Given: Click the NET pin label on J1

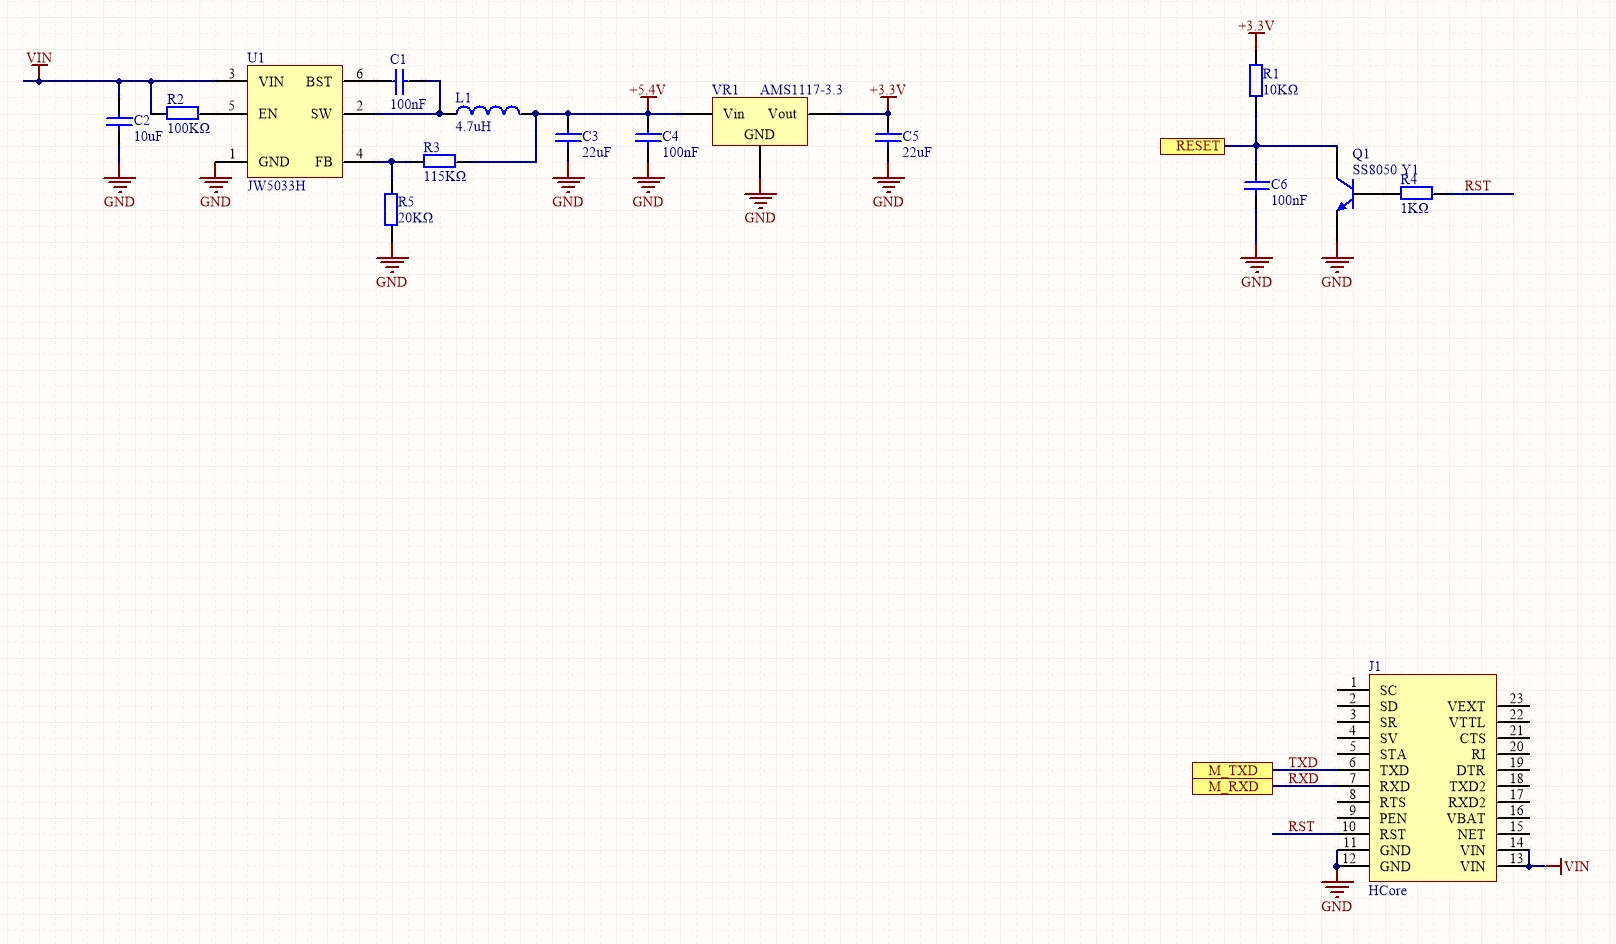Looking at the screenshot, I should pos(1471,834).
